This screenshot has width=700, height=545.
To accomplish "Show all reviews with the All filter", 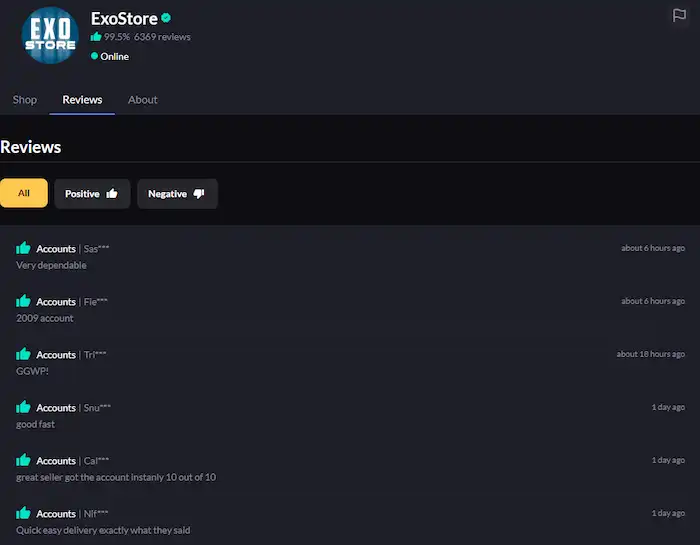I will (24, 193).
